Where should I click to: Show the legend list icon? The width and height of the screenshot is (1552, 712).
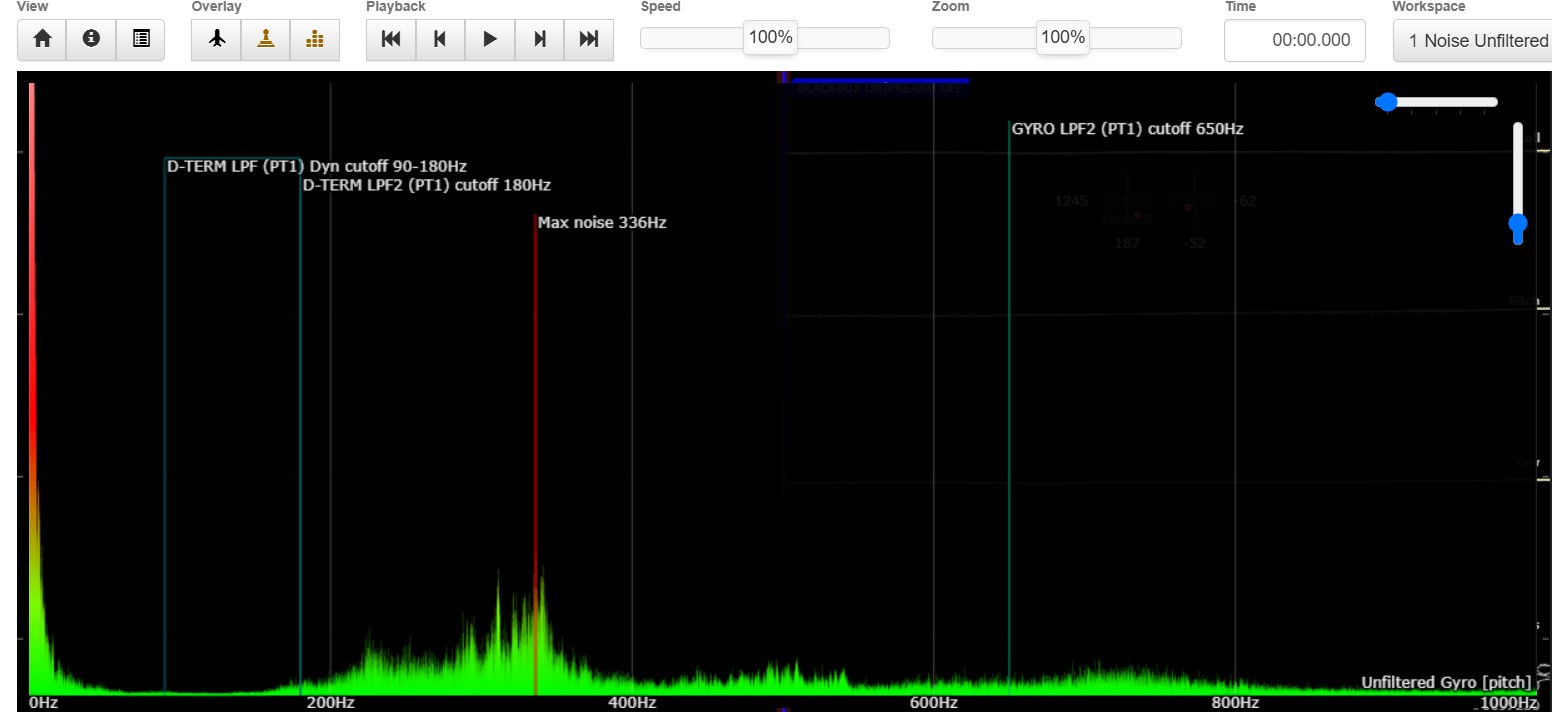tap(141, 39)
